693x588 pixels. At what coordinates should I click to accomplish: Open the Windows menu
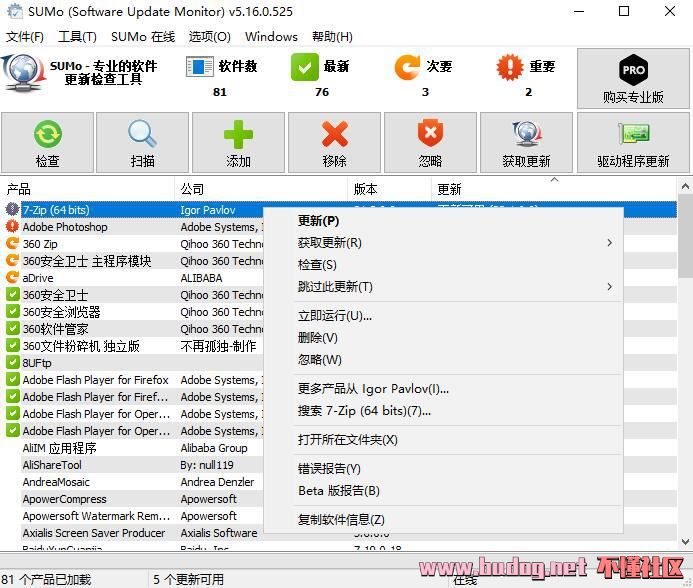[271, 37]
